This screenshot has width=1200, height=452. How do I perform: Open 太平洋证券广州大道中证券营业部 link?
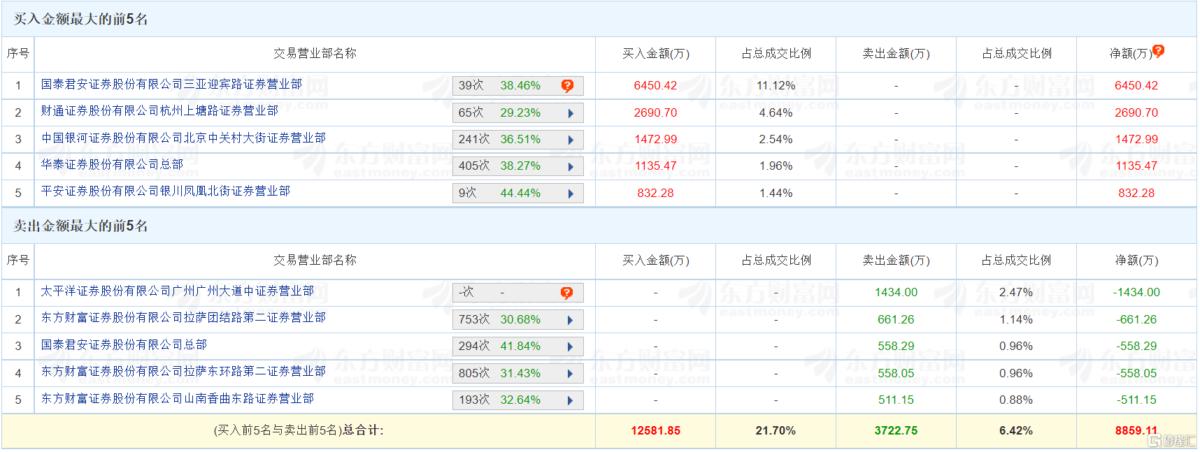[x=176, y=291]
